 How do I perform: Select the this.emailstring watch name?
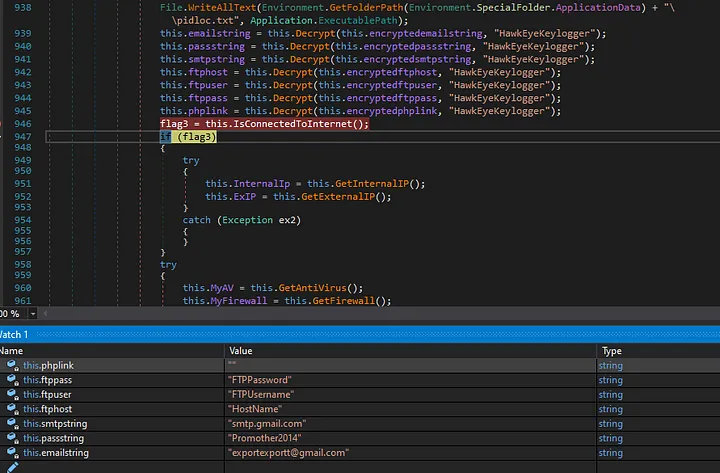[x=56, y=453]
